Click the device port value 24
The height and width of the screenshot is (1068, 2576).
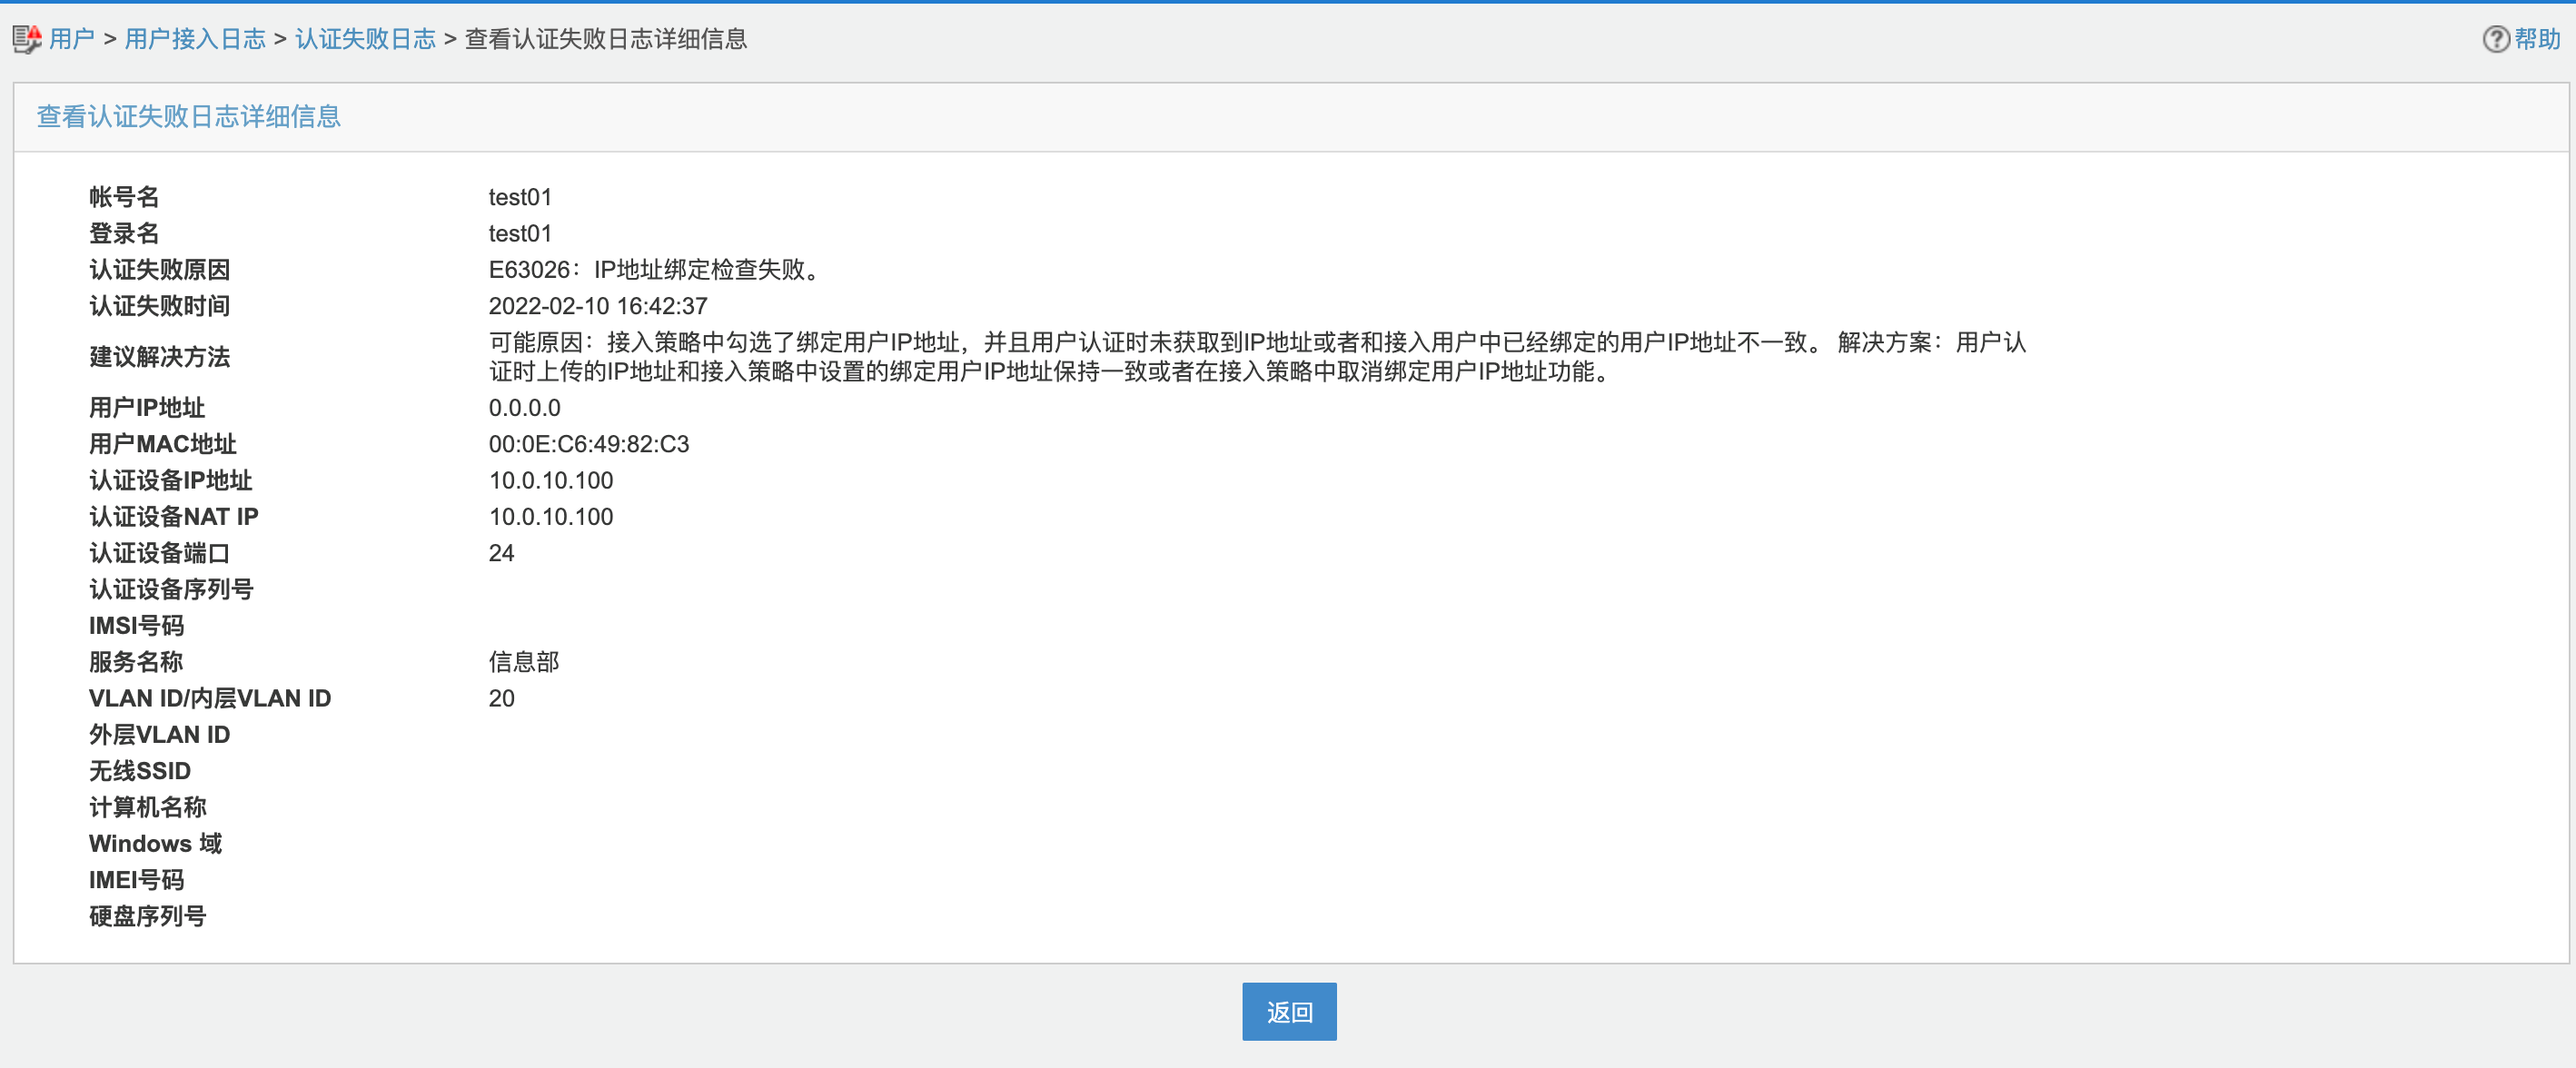(501, 553)
